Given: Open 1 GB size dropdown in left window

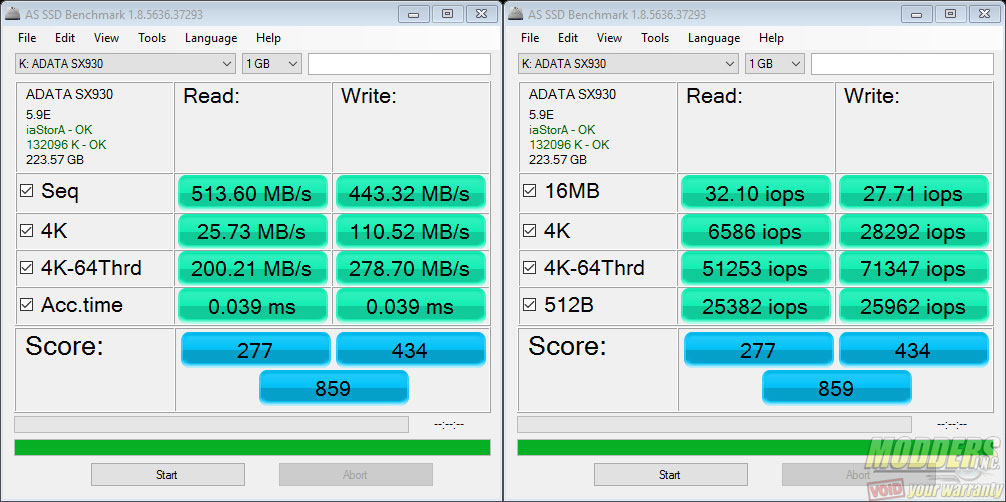Looking at the screenshot, I should click(x=271, y=64).
